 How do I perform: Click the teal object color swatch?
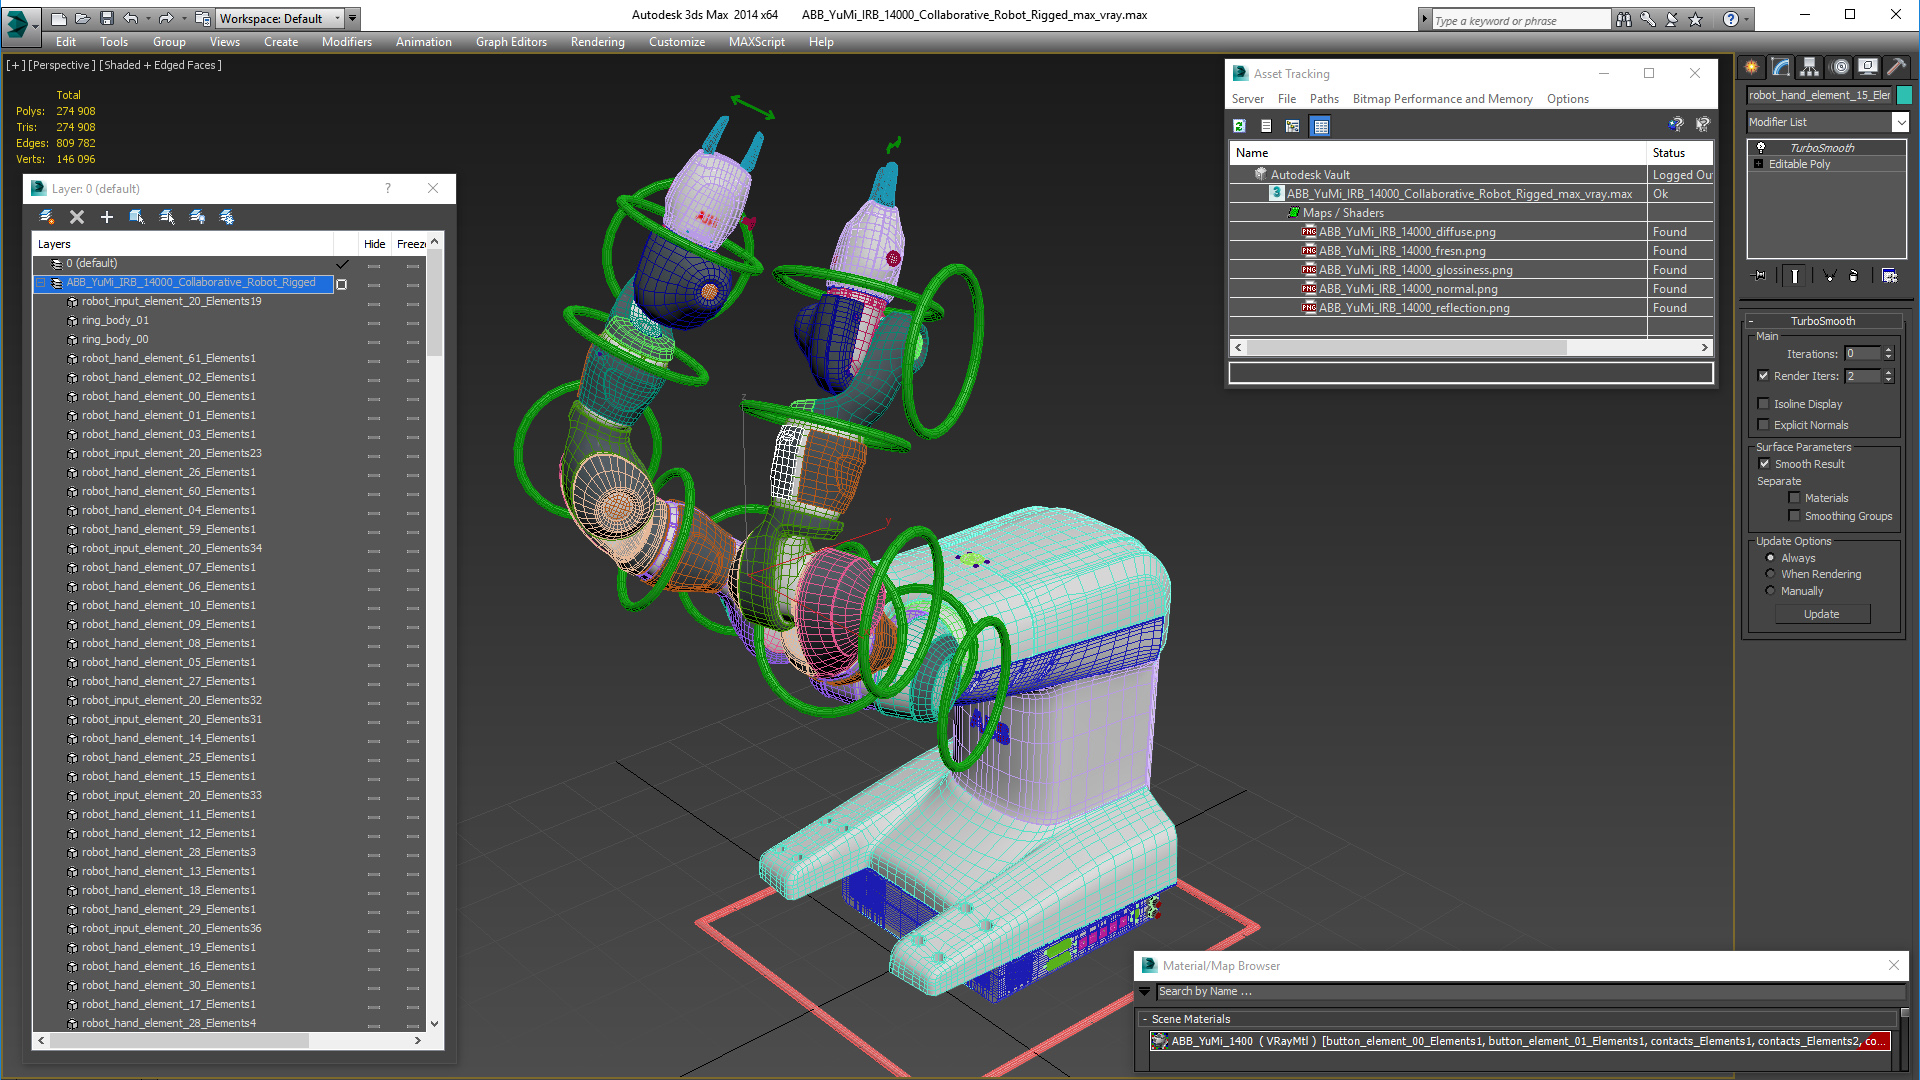pos(1904,95)
